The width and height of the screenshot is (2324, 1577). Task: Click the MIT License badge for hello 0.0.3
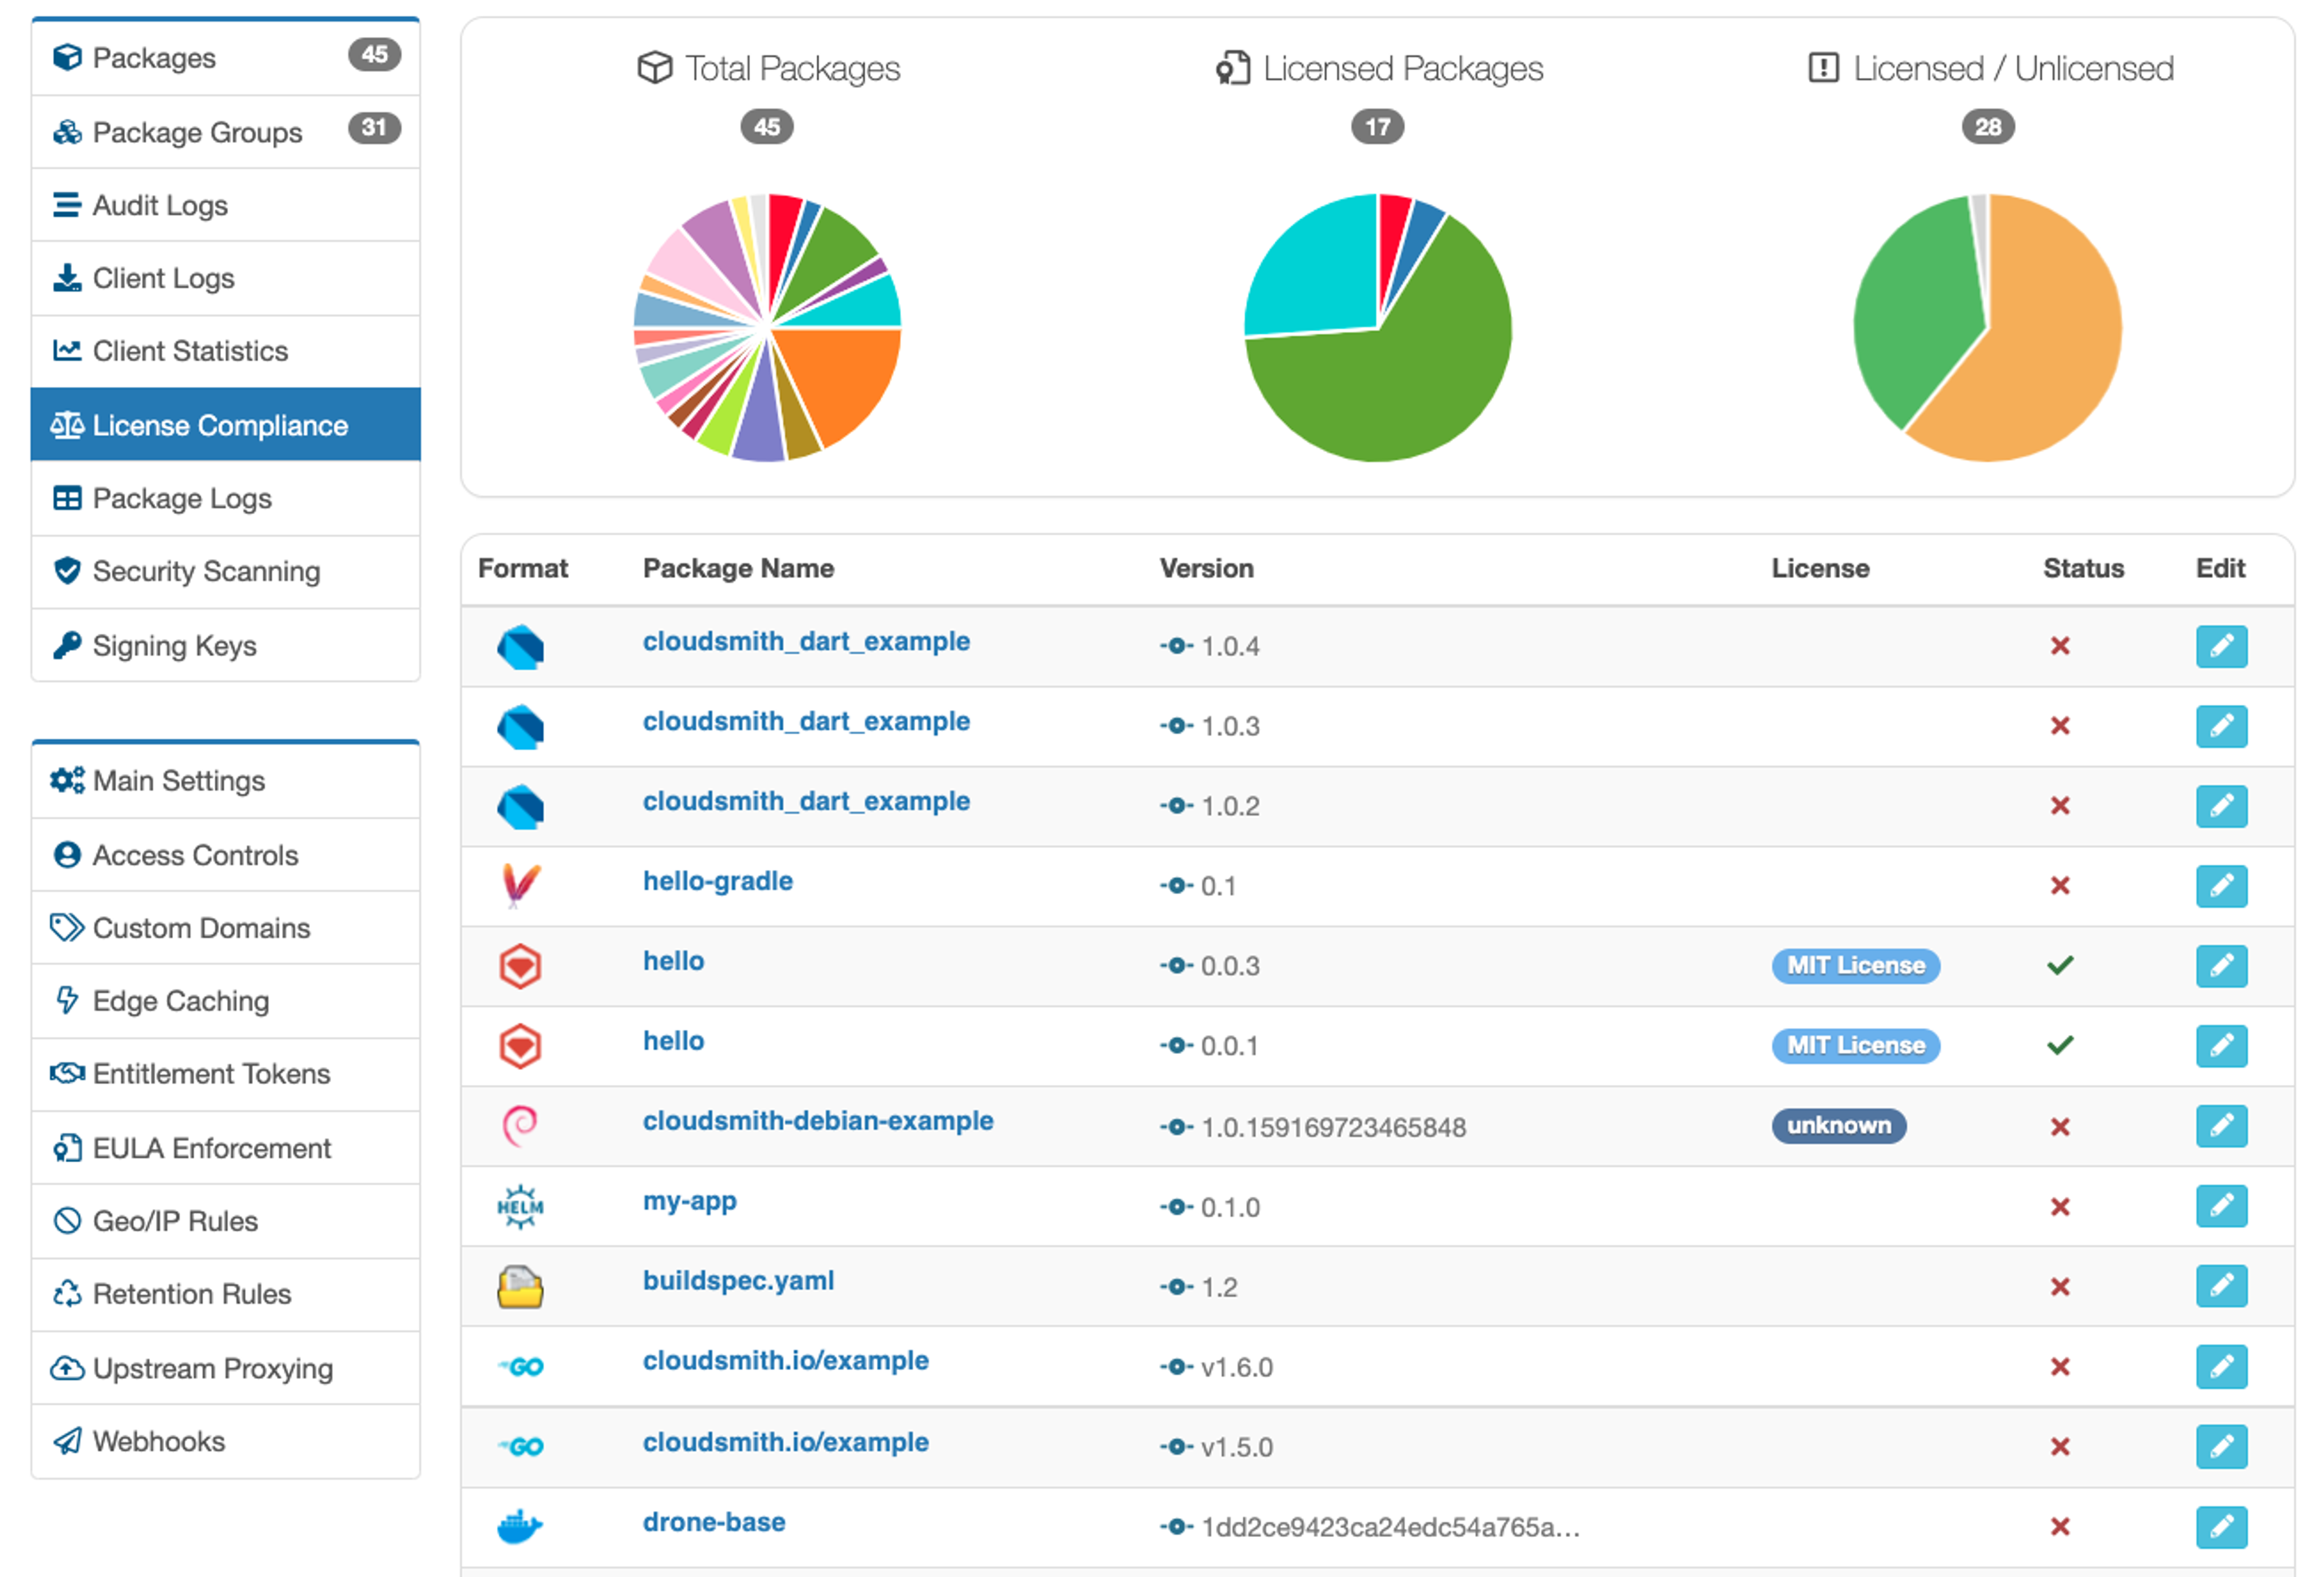click(1855, 965)
